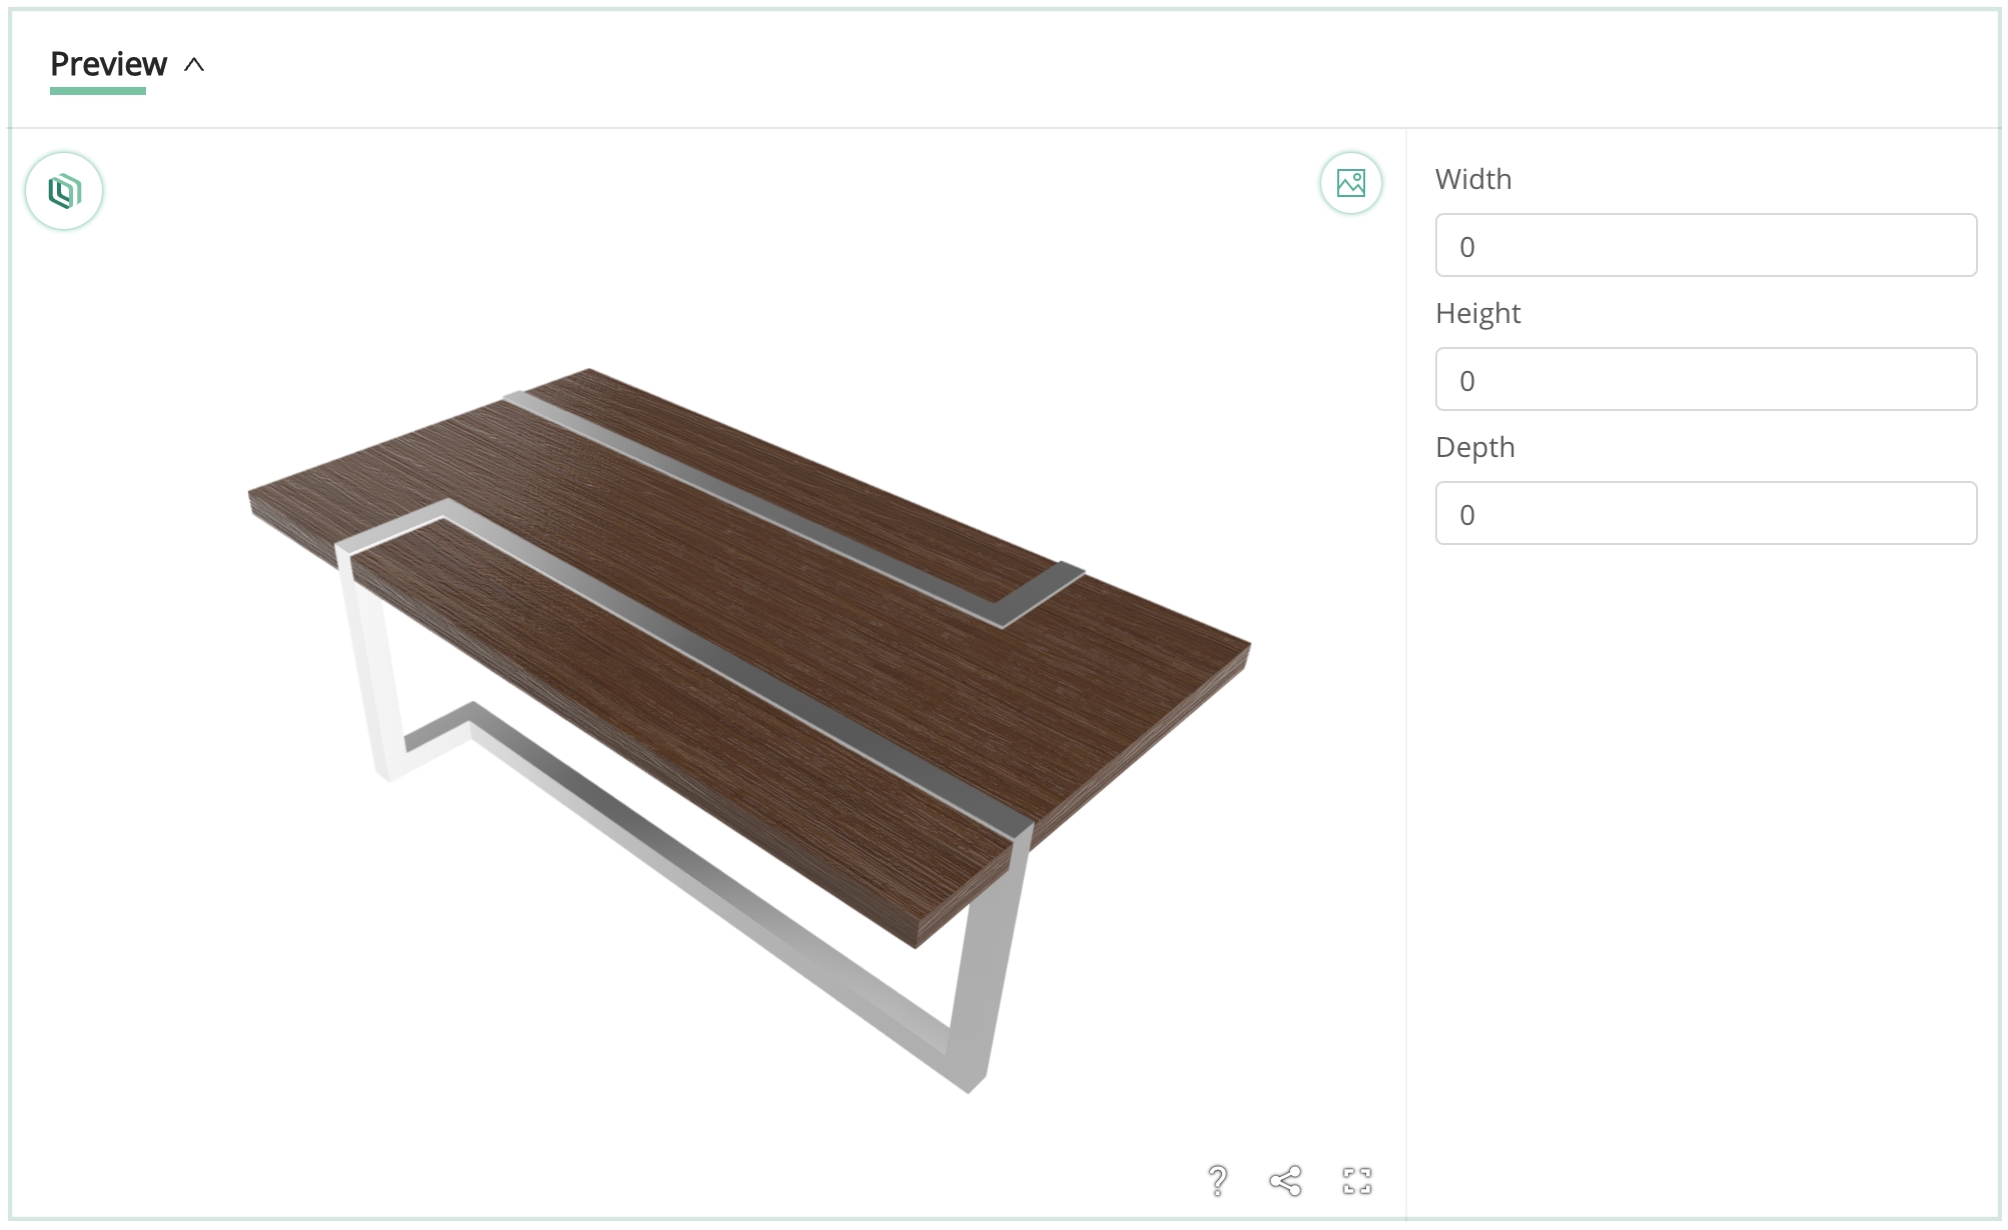Image resolution: width=2008 pixels, height=1230 pixels.
Task: Open the picture snapshot icon in viewer
Action: (1350, 183)
